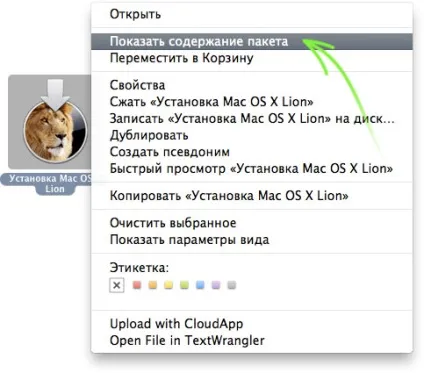Choose Дублировать menu entry
424x373 pixels.
(x=252, y=135)
